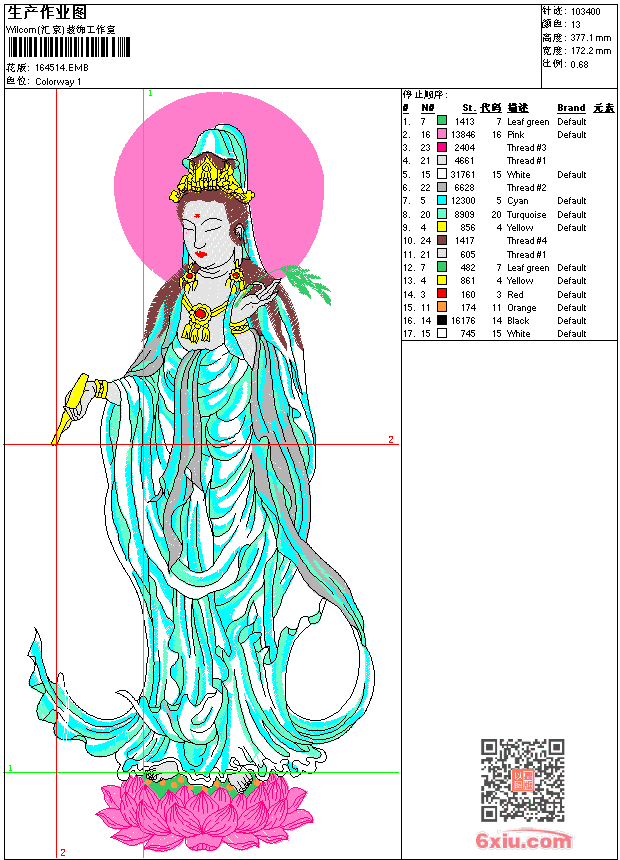This screenshot has height=860, width=620.
Task: Pick the Orange color swatch
Action: tap(442, 307)
